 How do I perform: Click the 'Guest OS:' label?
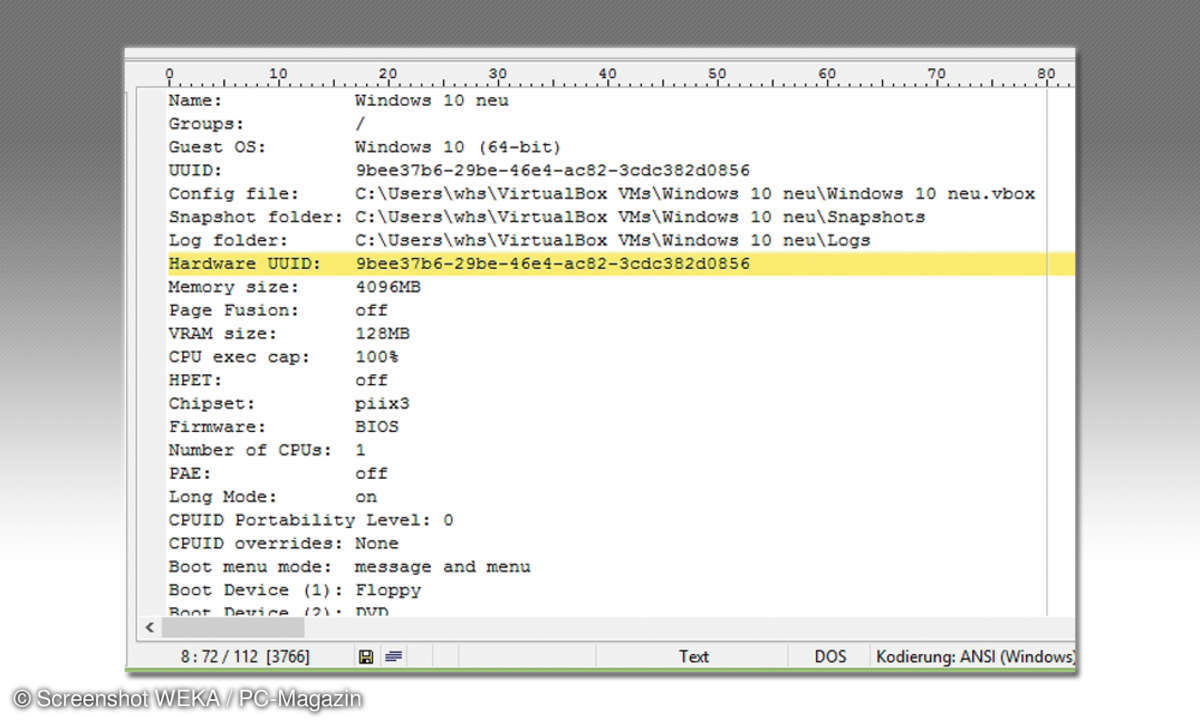pos(217,147)
